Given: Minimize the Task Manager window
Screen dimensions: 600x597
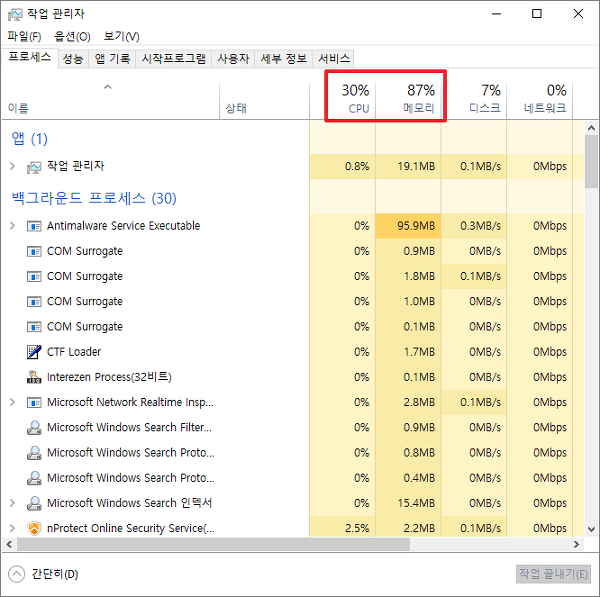Looking at the screenshot, I should 496,14.
